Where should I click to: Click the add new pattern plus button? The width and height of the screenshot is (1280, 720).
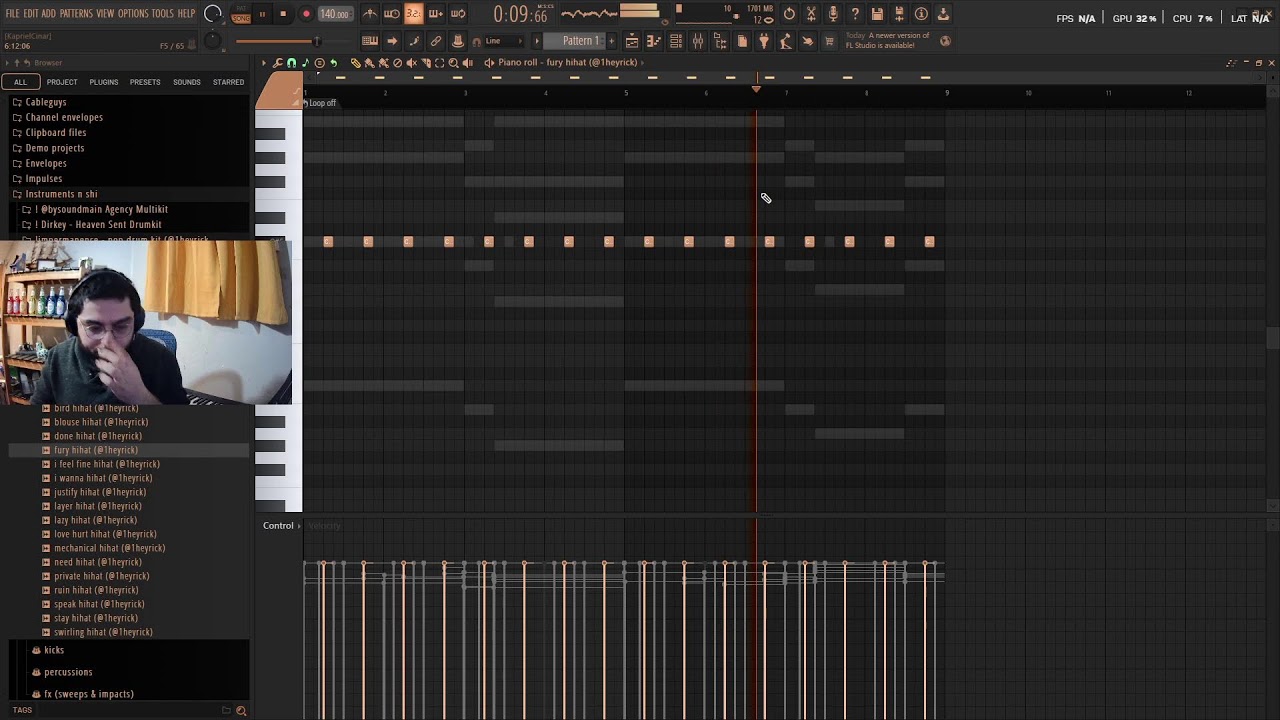tap(612, 41)
